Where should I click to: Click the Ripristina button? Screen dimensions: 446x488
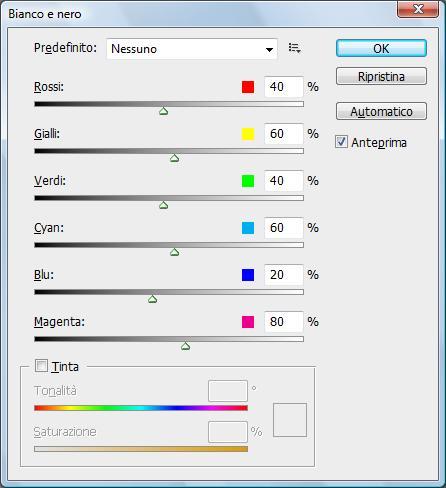pyautogui.click(x=381, y=76)
